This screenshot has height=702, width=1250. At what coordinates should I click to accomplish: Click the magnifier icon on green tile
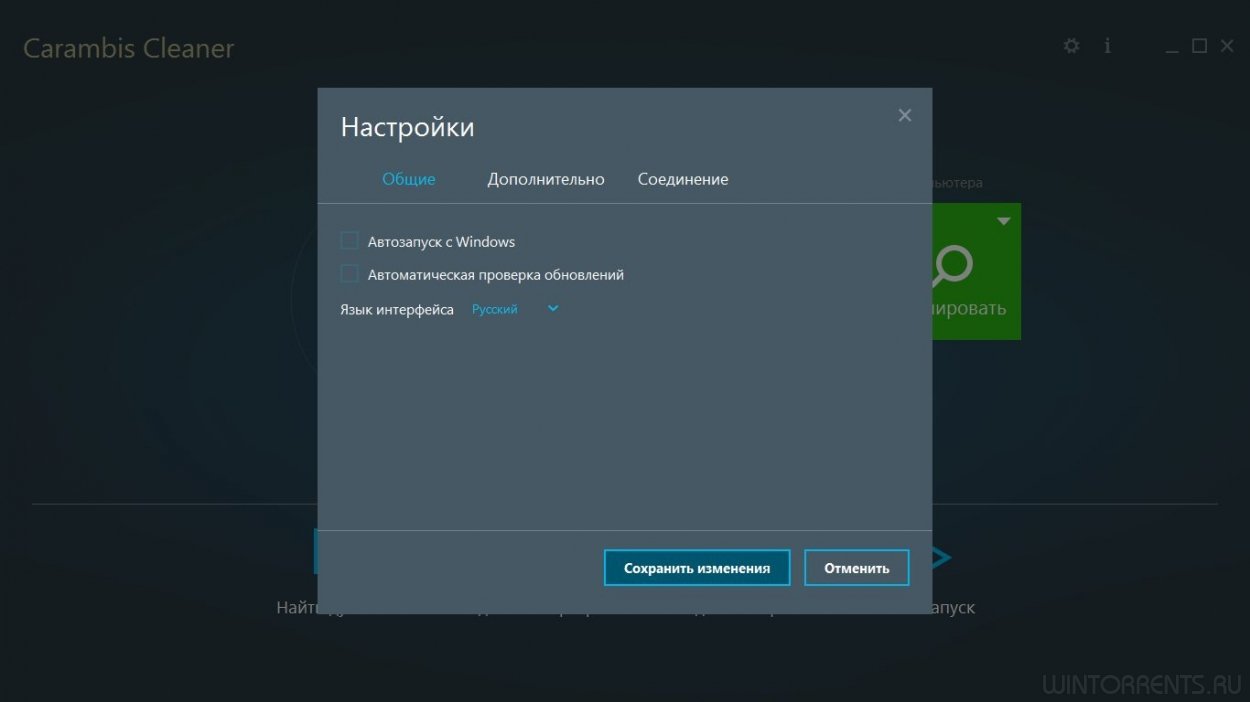pos(952,263)
